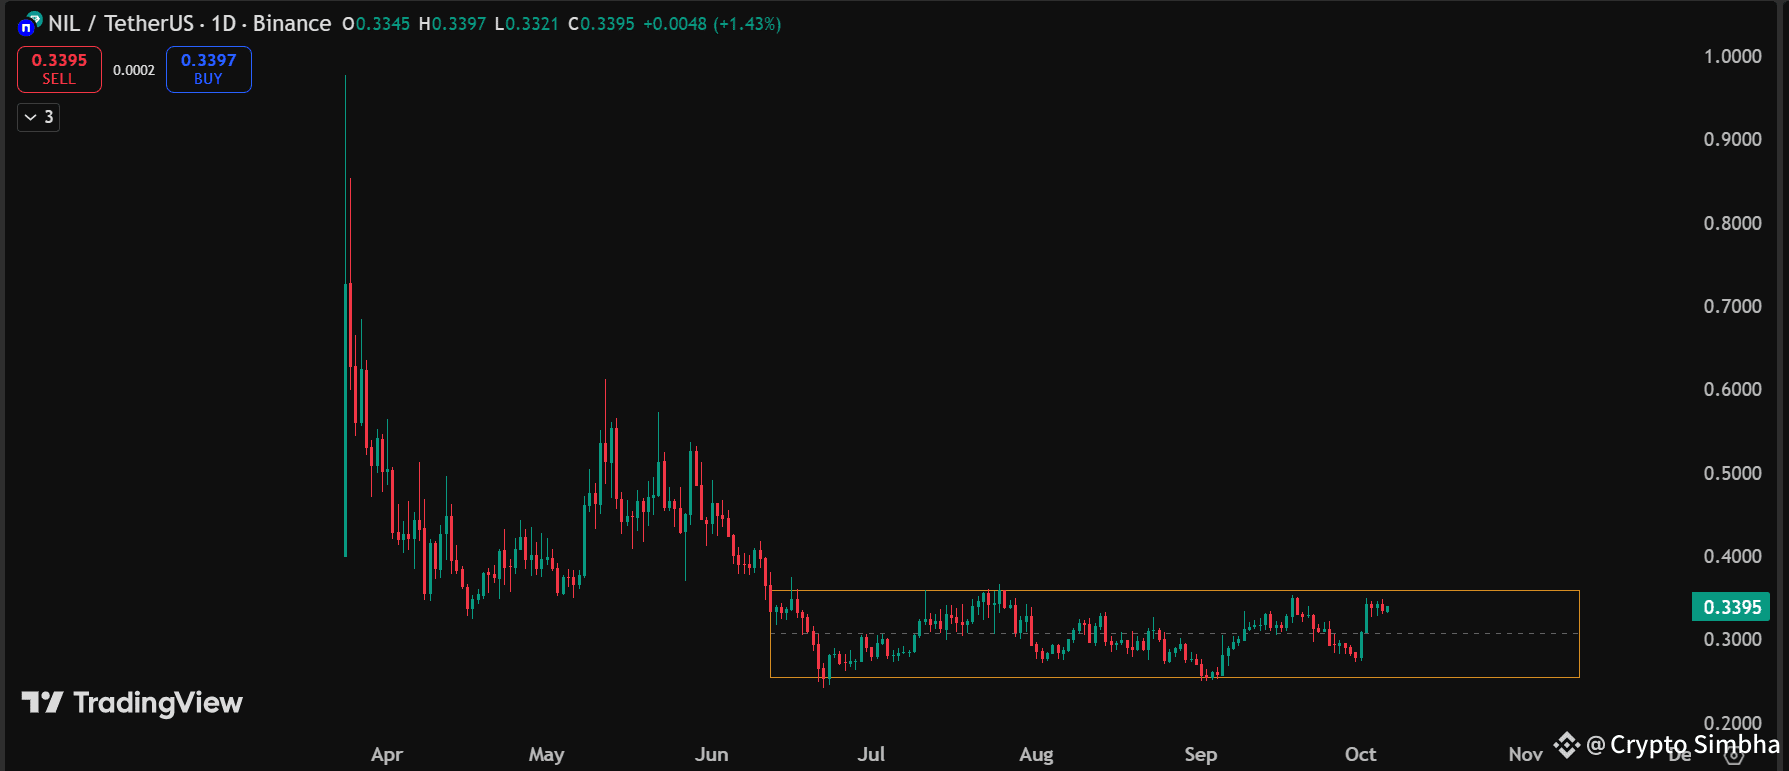Viewport: 1789px width, 771px height.
Task: Click the 0.2000 price axis label
Action: (1733, 723)
